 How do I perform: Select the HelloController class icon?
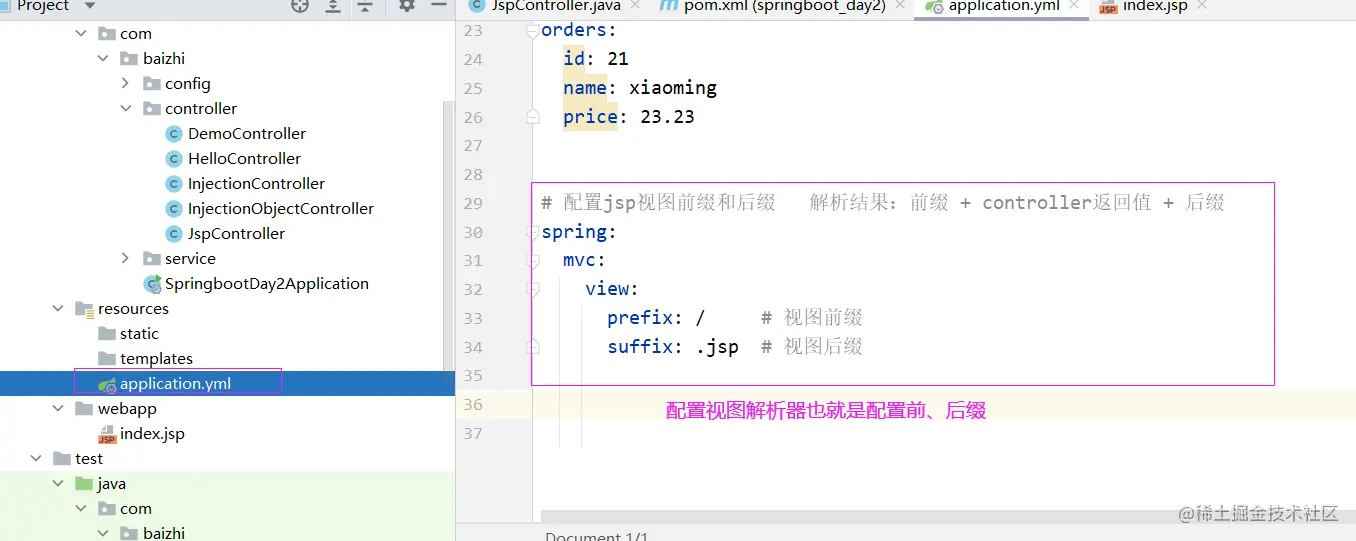coord(174,159)
